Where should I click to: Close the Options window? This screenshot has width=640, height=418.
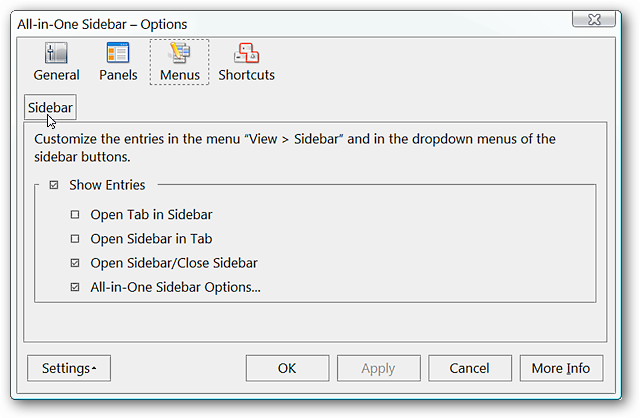tap(594, 19)
